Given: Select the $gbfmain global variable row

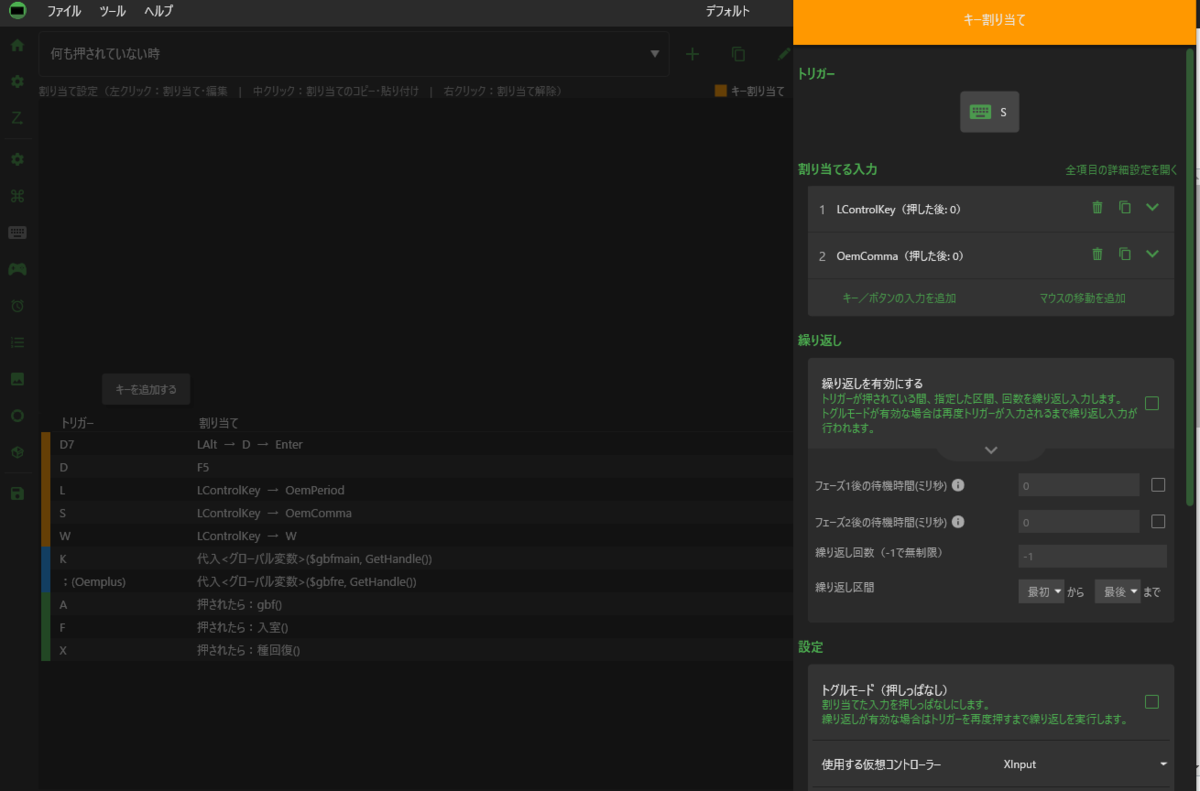Looking at the screenshot, I should click(416, 558).
